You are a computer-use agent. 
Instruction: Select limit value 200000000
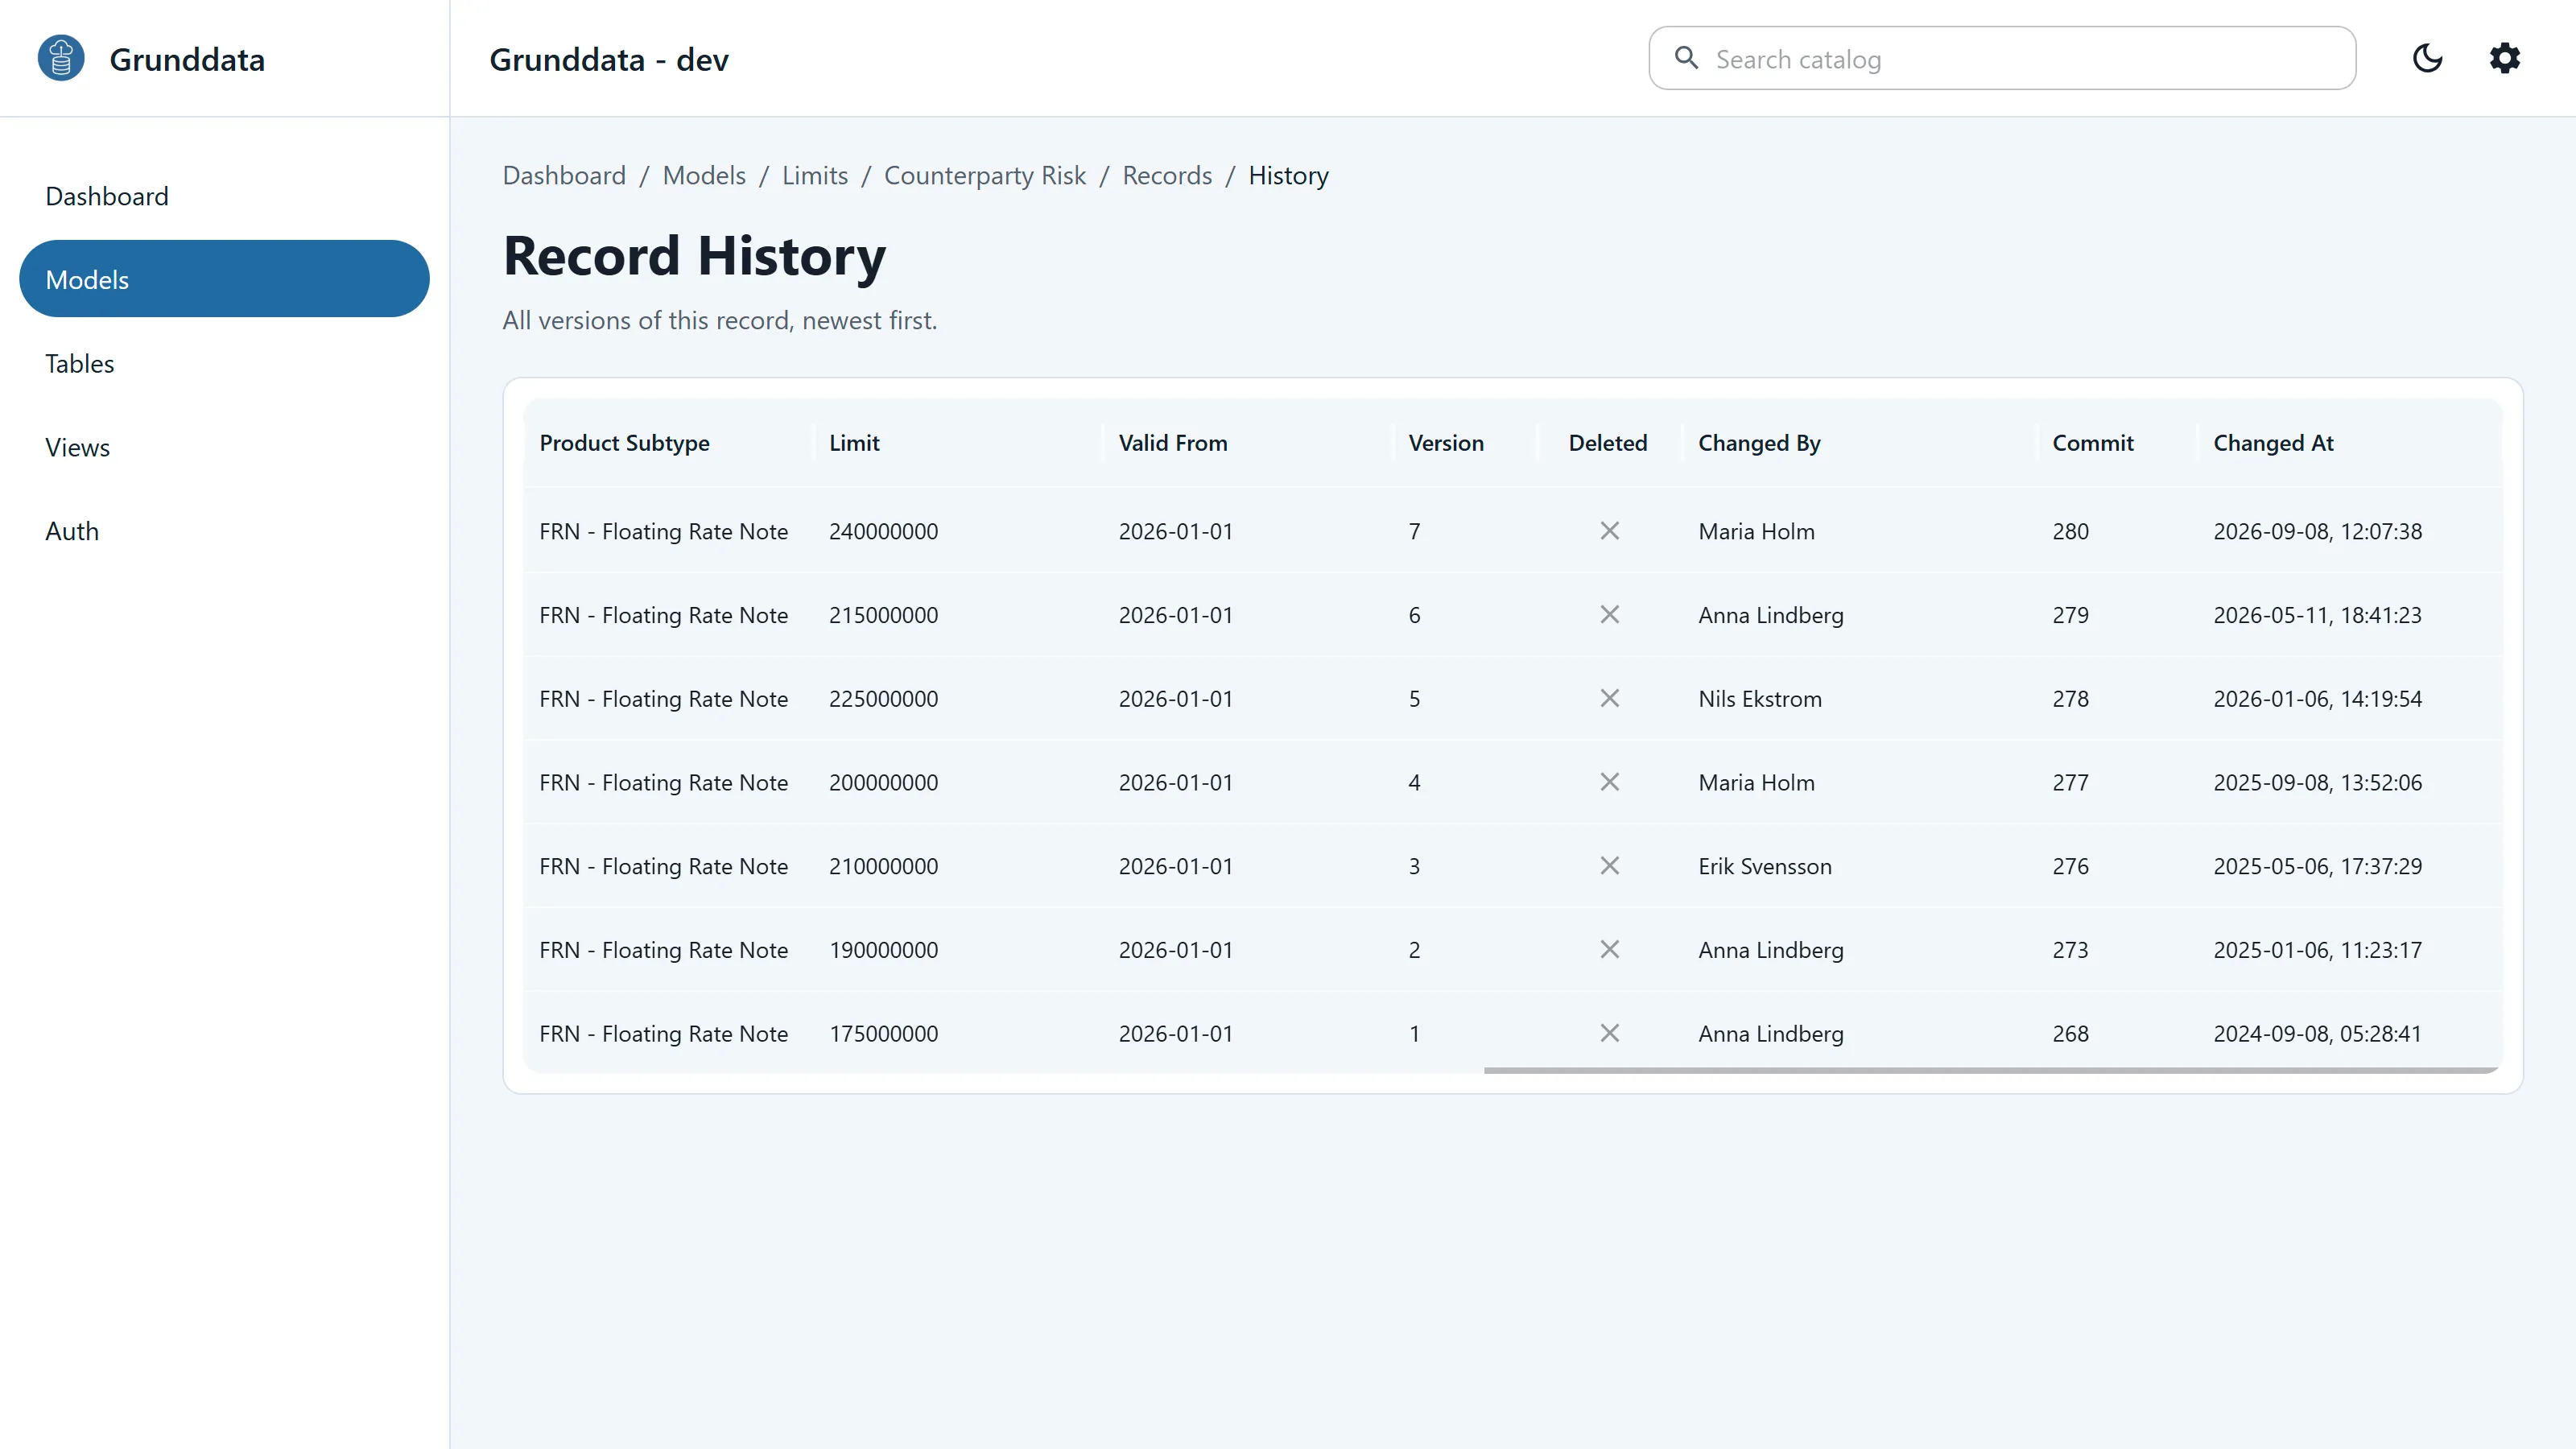[x=884, y=782]
